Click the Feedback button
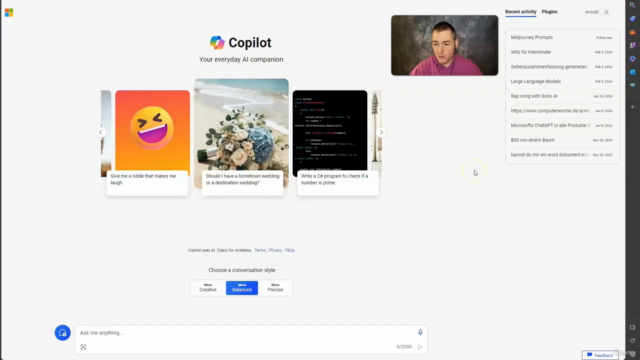Screen dimensions: 640x360 (x=600, y=355)
